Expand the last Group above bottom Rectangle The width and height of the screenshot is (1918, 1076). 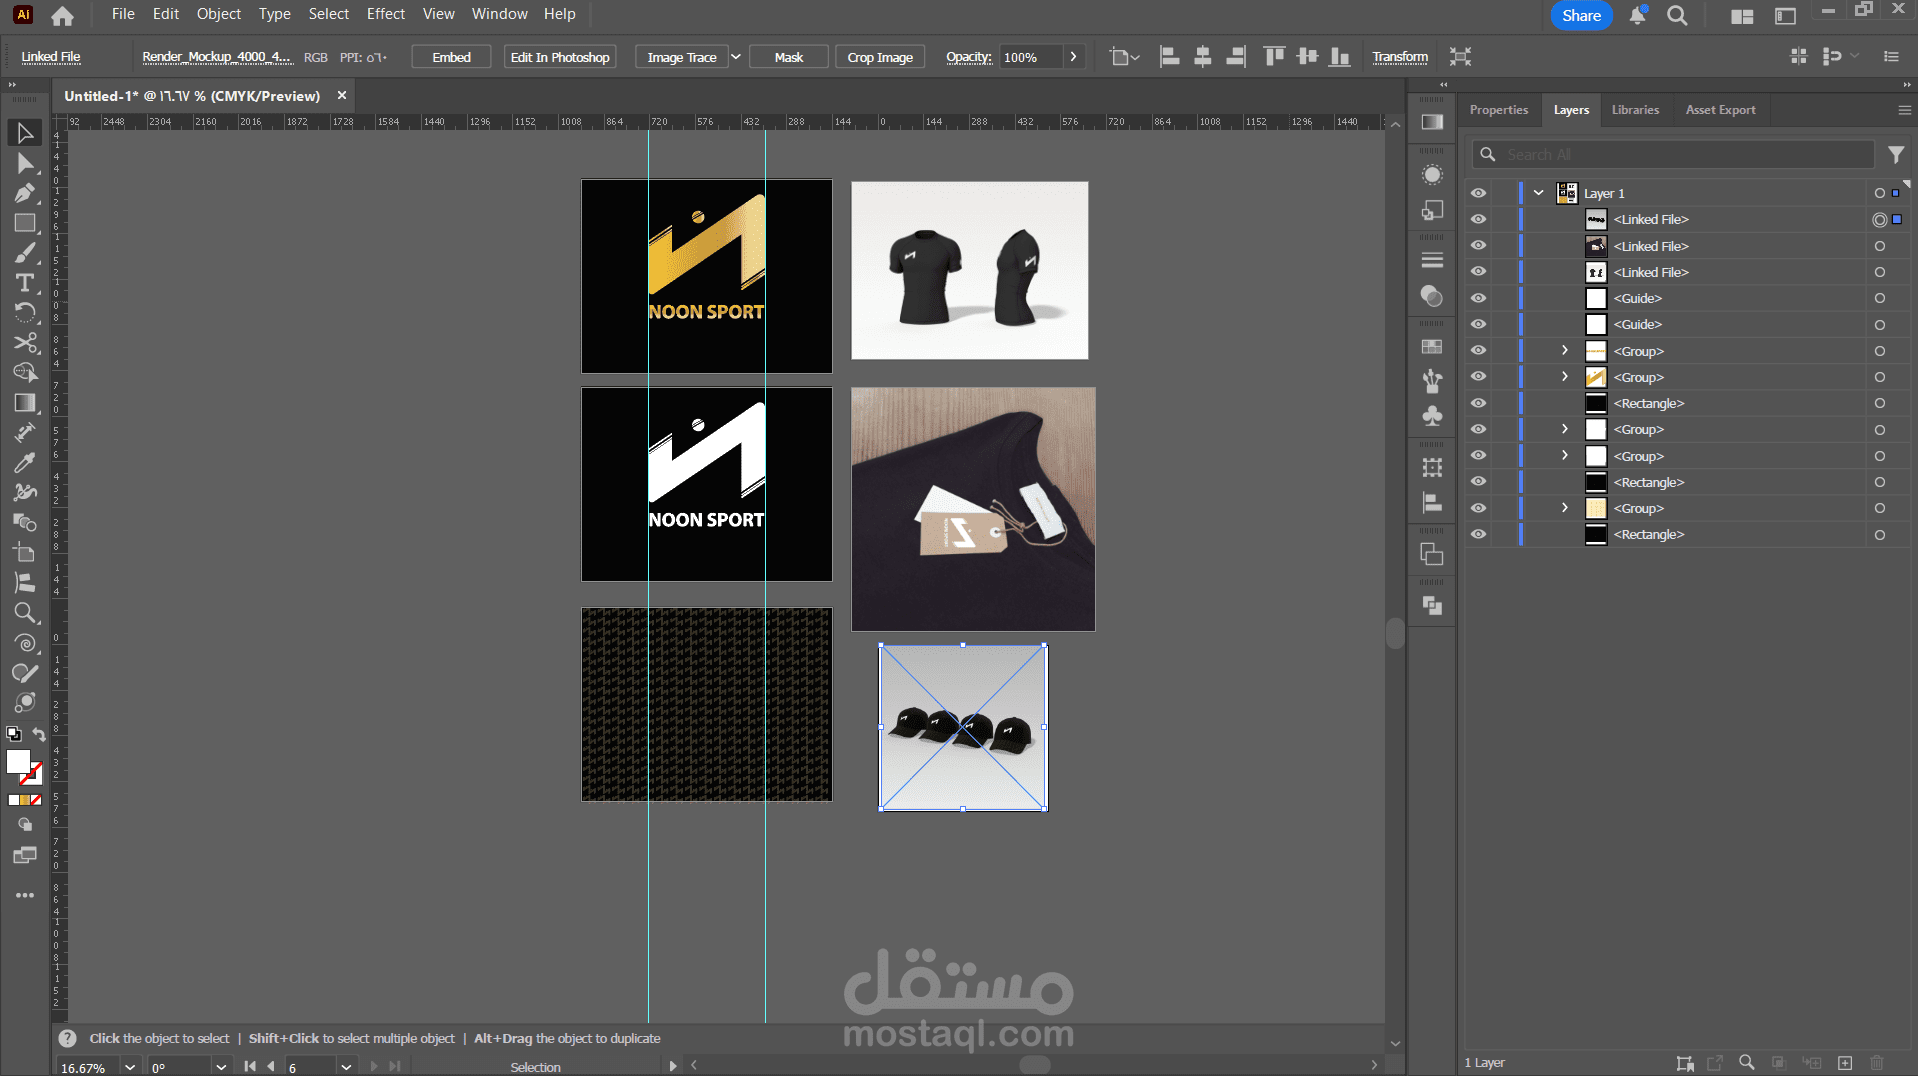click(x=1565, y=508)
